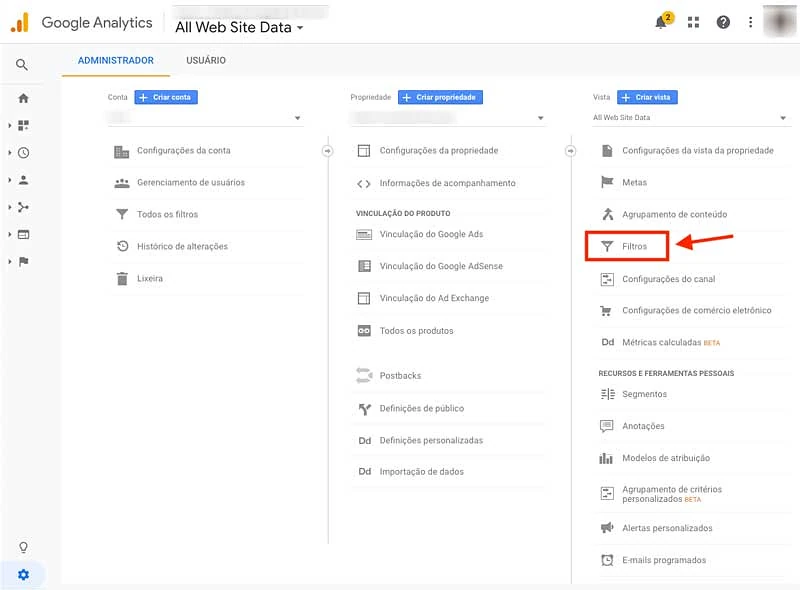Viewport: 800px width, 590px height.
Task: Click the Criar vista button
Action: [647, 97]
